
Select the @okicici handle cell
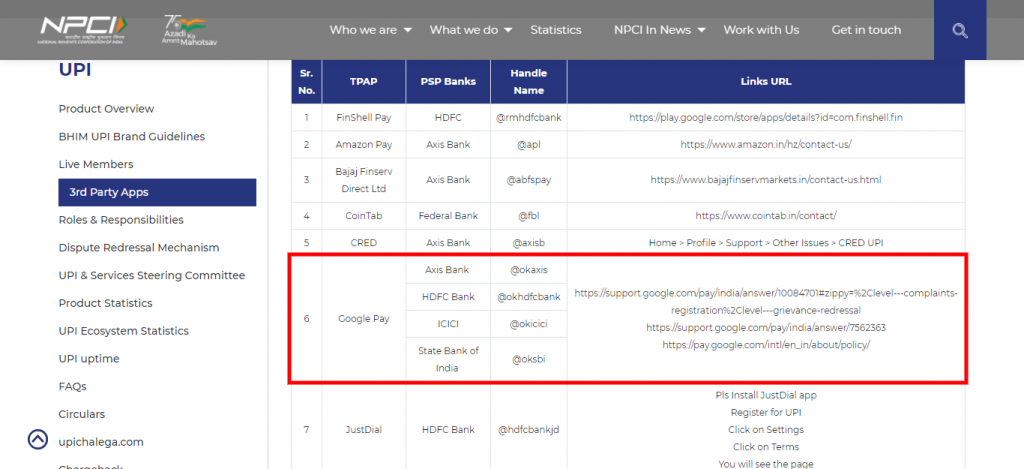pos(529,324)
